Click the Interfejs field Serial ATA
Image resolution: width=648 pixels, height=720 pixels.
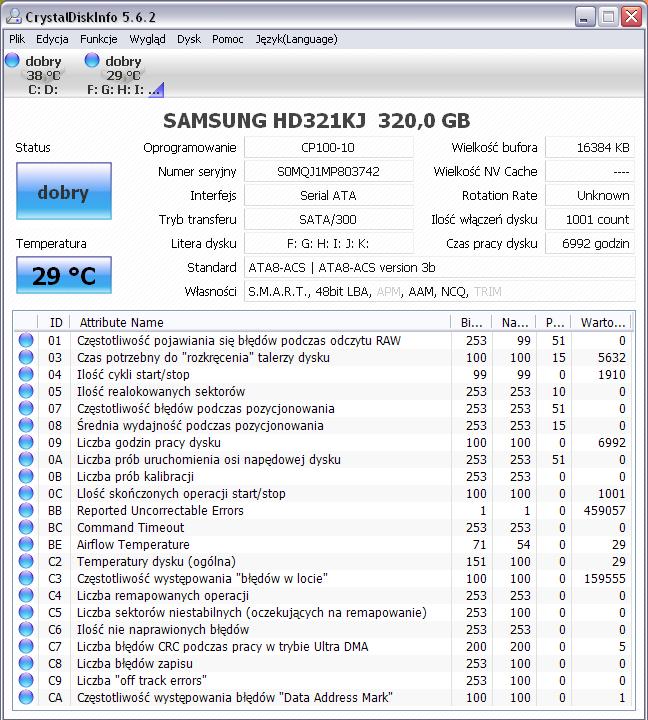[x=328, y=195]
